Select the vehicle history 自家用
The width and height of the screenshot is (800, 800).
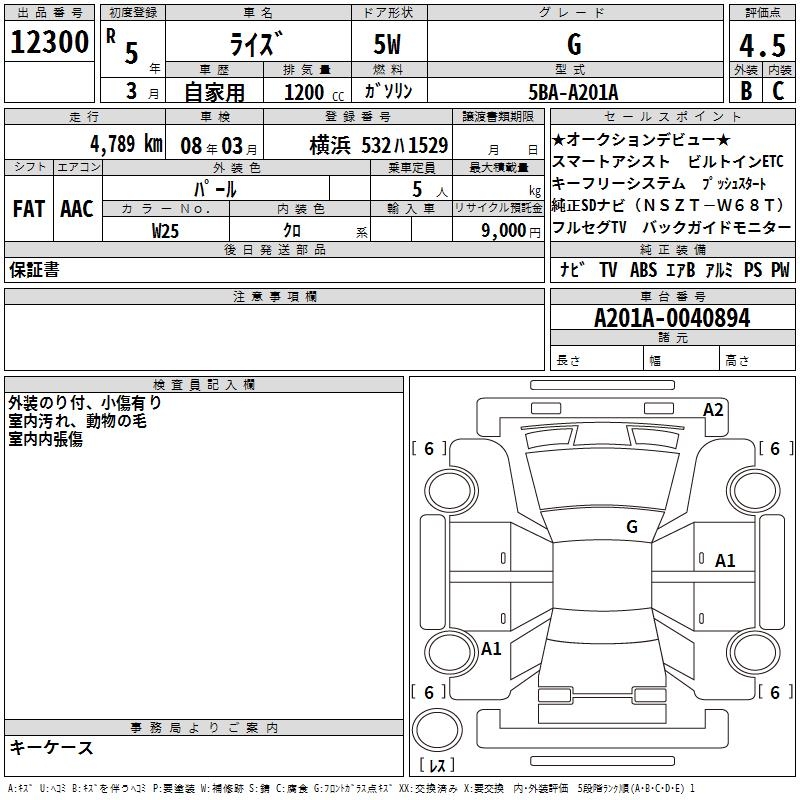point(214,92)
